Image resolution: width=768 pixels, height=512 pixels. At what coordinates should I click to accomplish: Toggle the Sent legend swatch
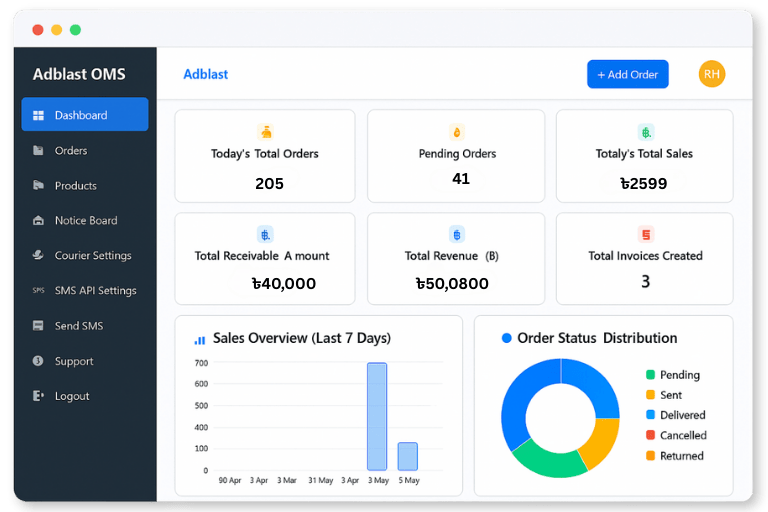[x=650, y=395]
